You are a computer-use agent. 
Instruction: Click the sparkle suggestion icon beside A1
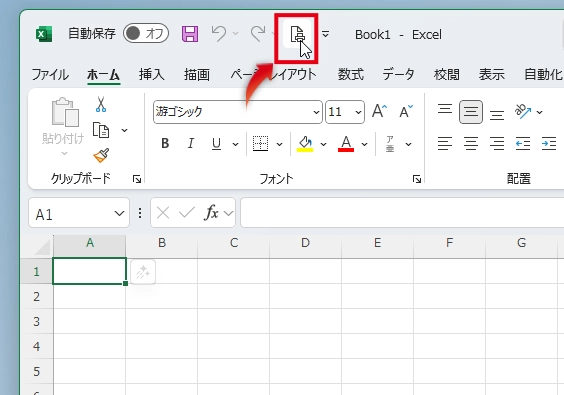pos(143,272)
